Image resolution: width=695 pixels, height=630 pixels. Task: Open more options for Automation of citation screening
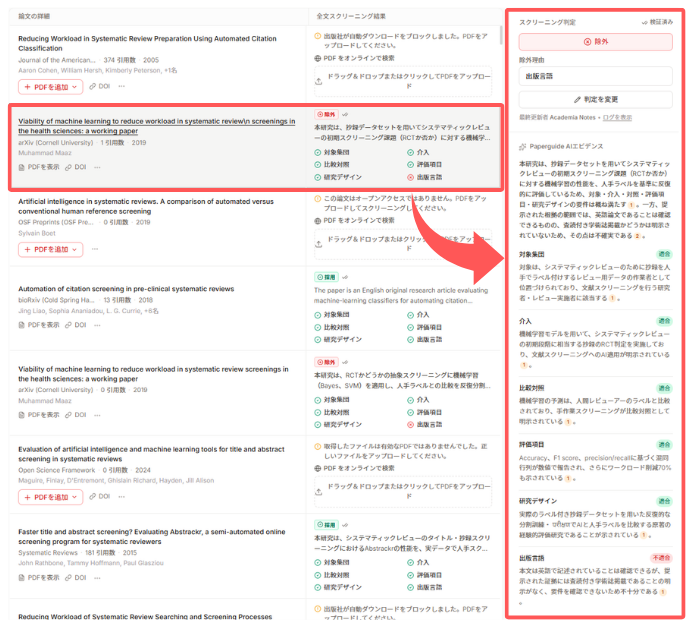coord(98,325)
